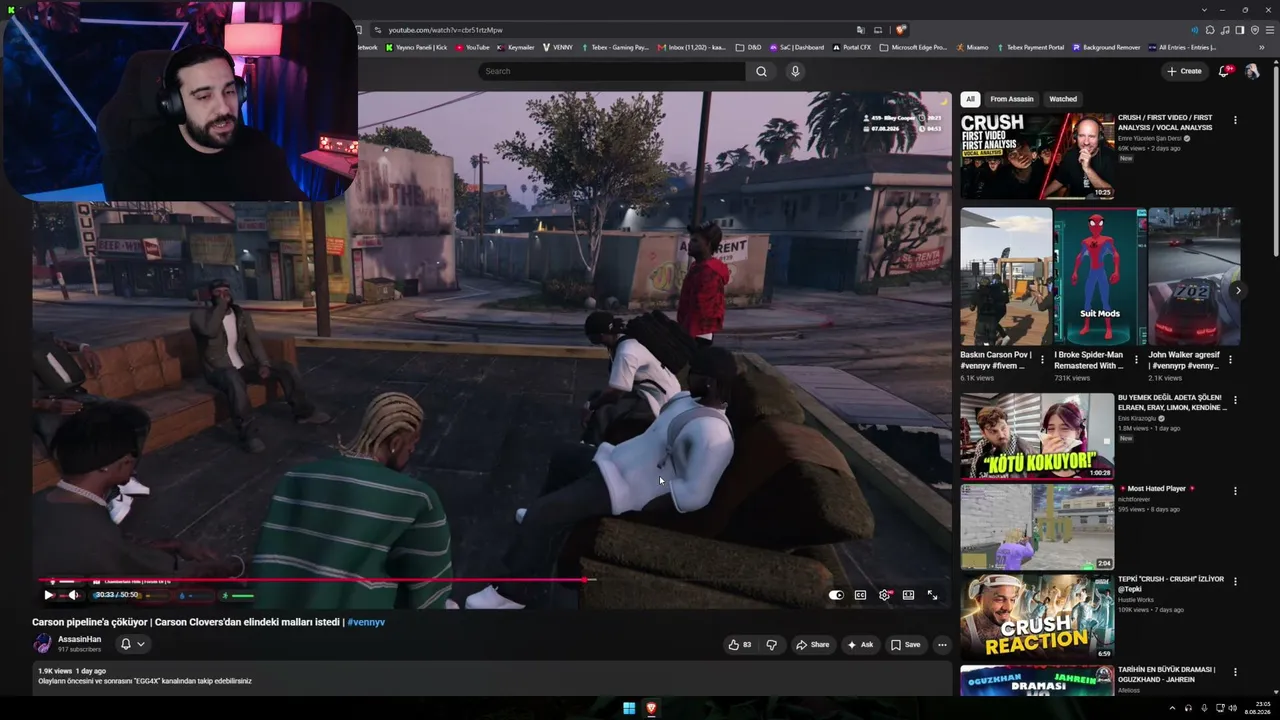The height and width of the screenshot is (720, 1280).
Task: Share this video
Action: tap(812, 645)
